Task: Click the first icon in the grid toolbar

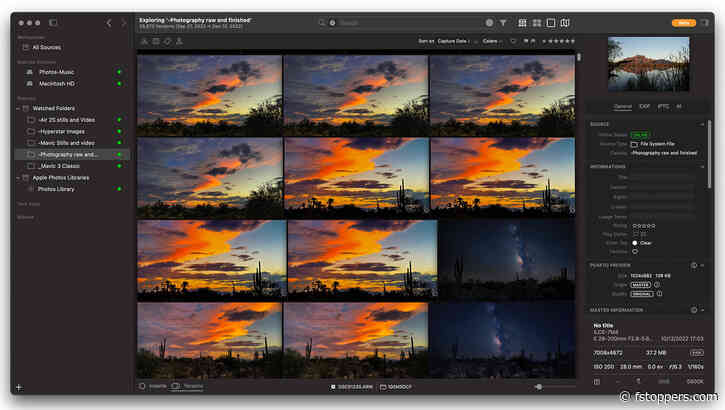Action: [144, 42]
